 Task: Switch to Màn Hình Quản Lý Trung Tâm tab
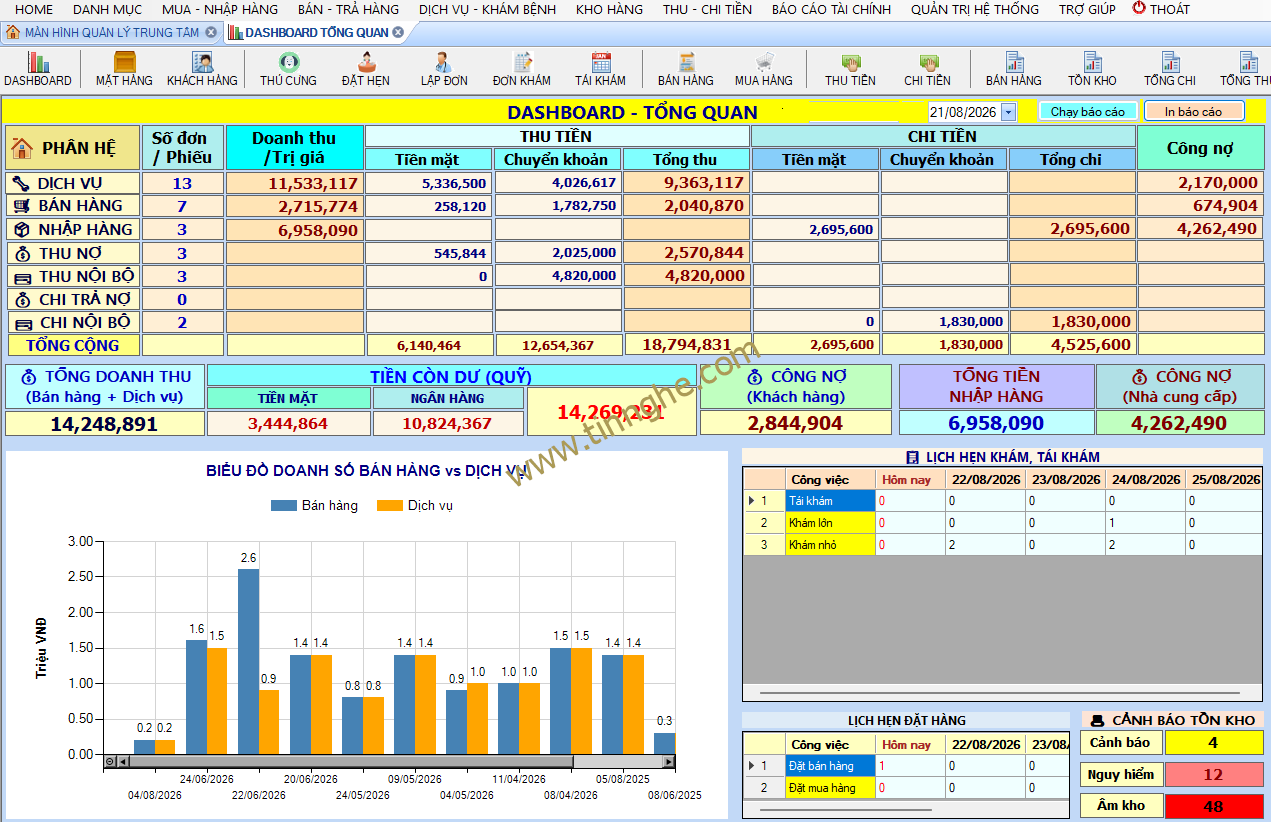pos(111,32)
